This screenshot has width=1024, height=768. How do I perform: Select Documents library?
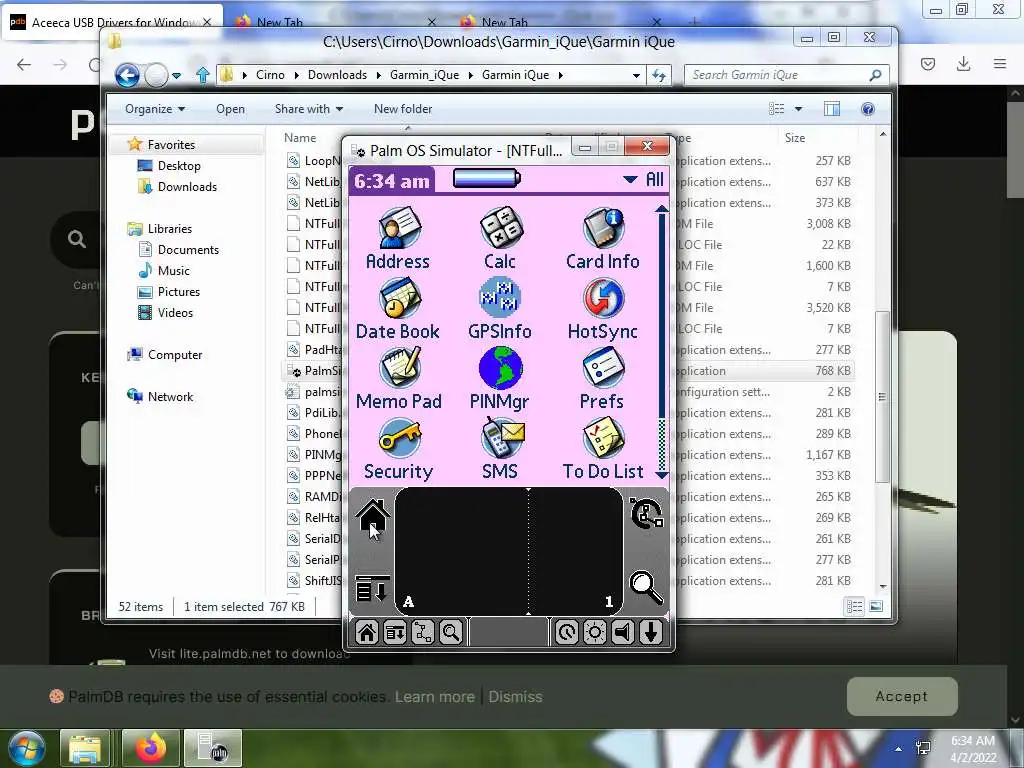(x=188, y=249)
